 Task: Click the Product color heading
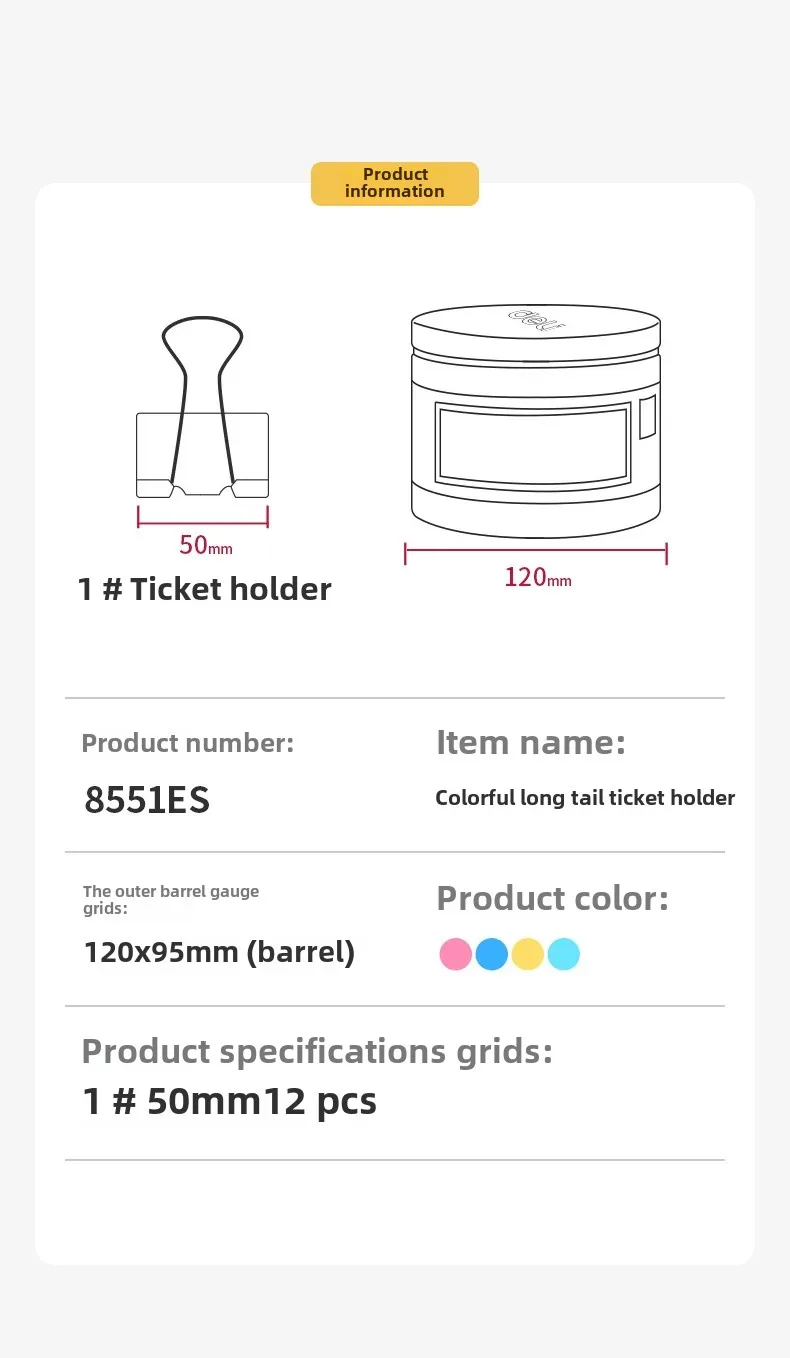[553, 898]
